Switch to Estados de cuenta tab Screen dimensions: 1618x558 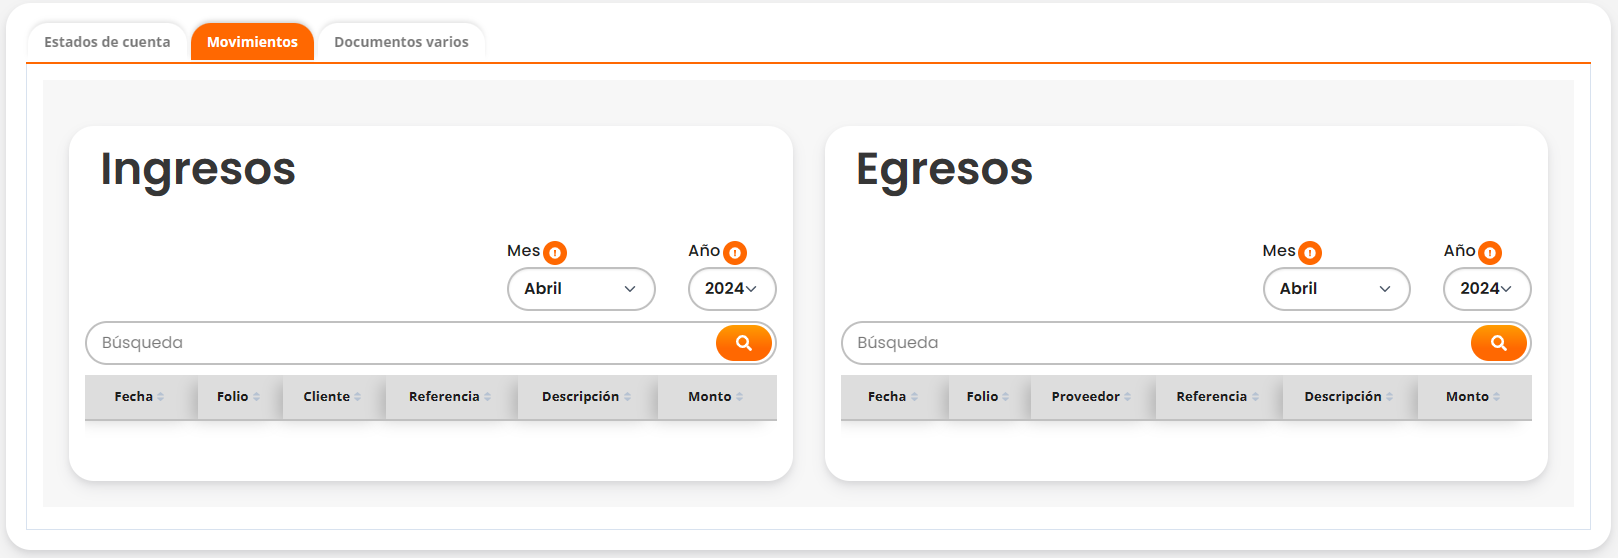107,42
